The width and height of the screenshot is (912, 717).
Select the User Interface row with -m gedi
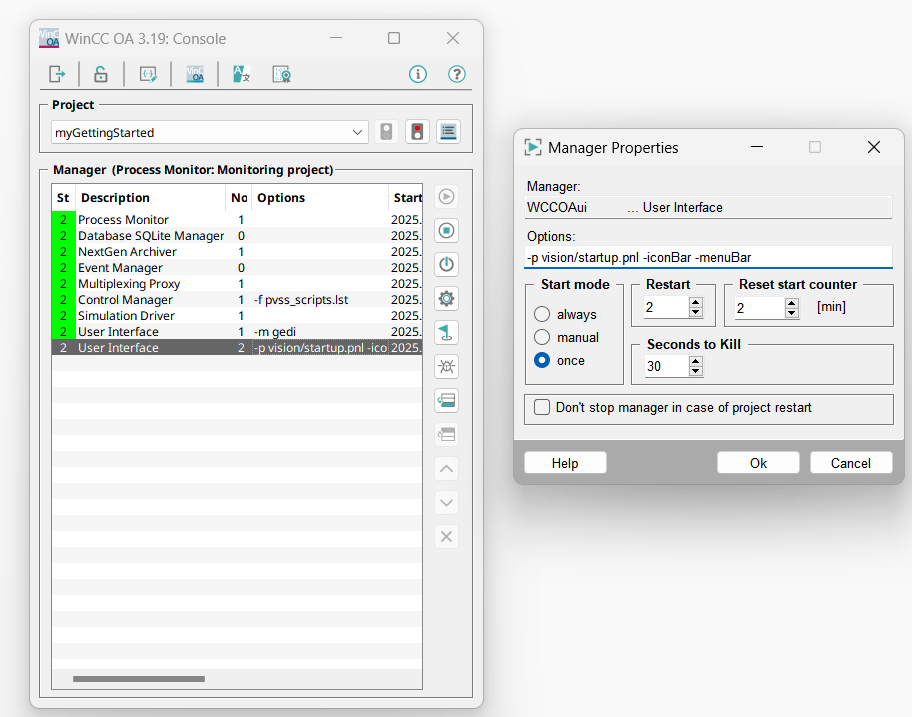point(237,331)
